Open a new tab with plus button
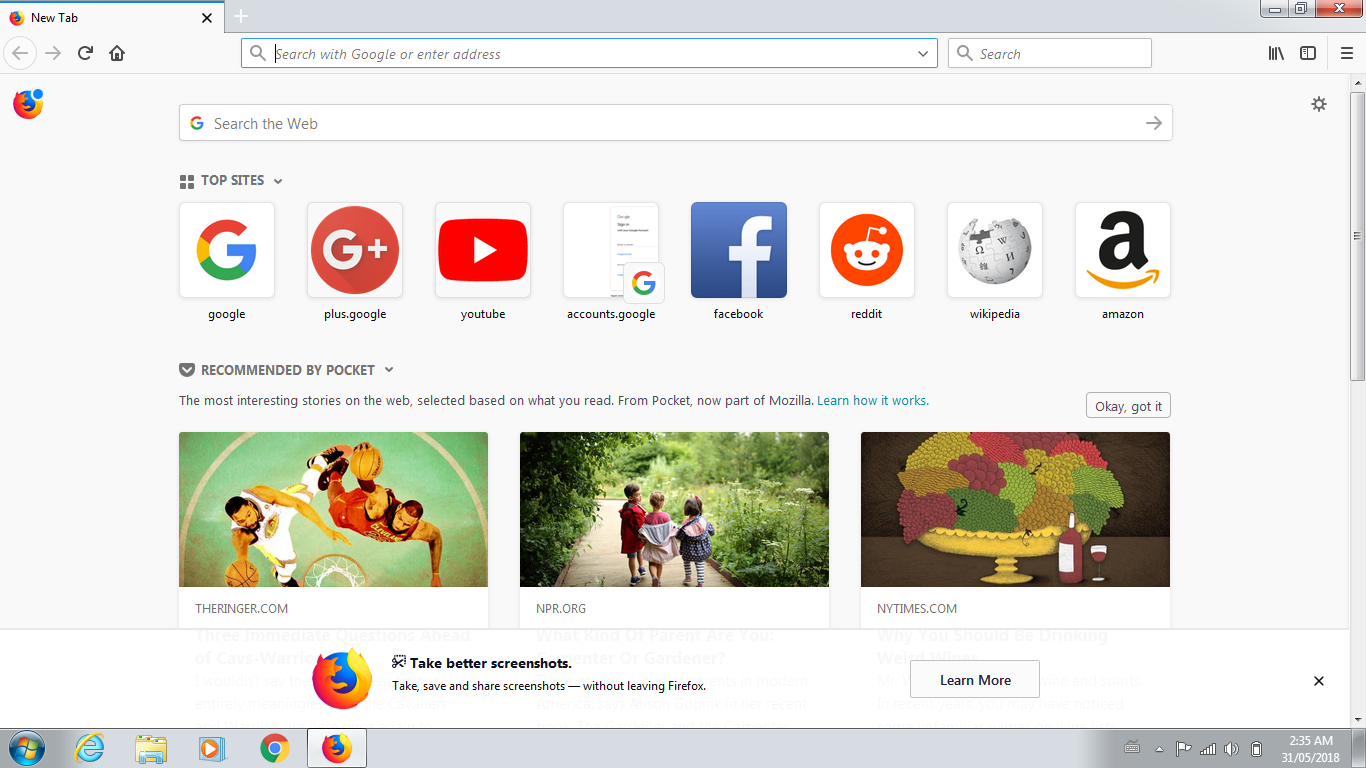 [x=241, y=17]
